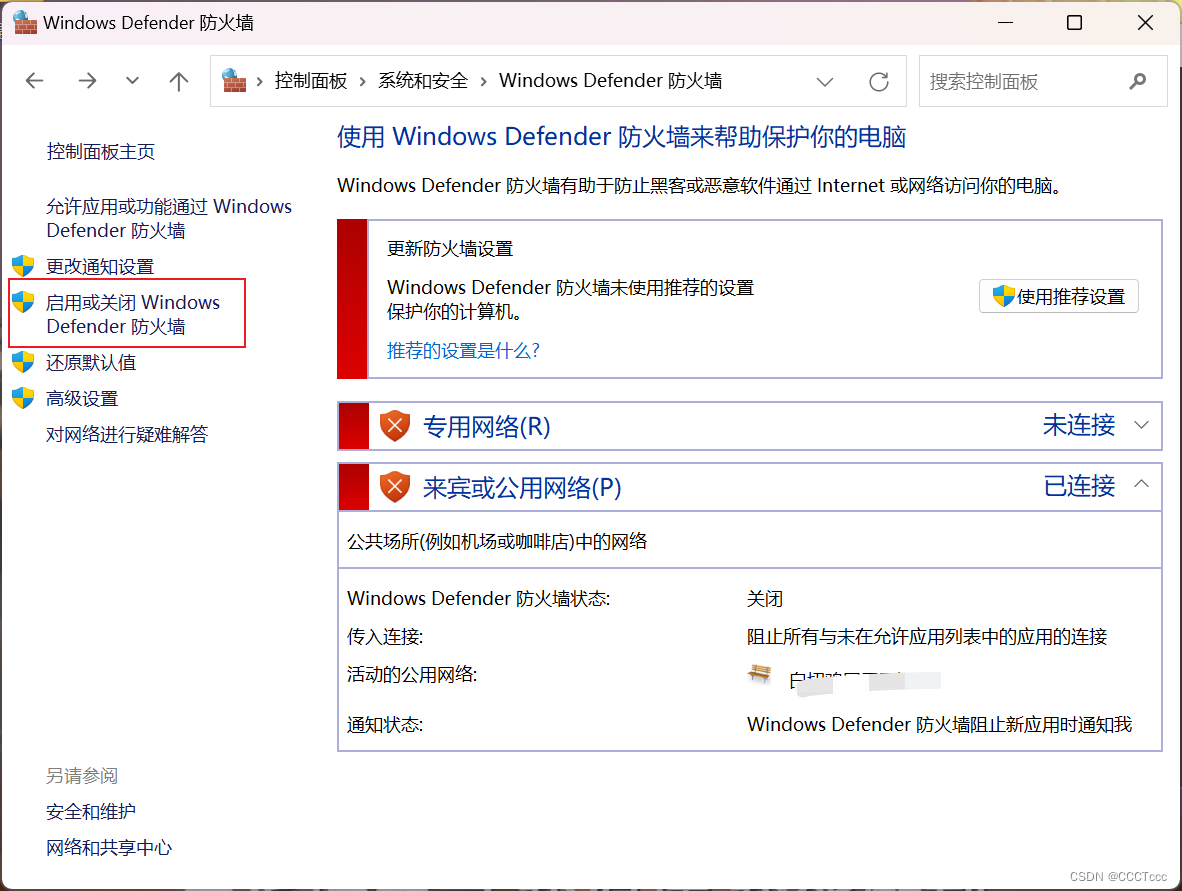Screen dimensions: 1182x891
Task: Go back using the back arrow
Action: tap(35, 81)
